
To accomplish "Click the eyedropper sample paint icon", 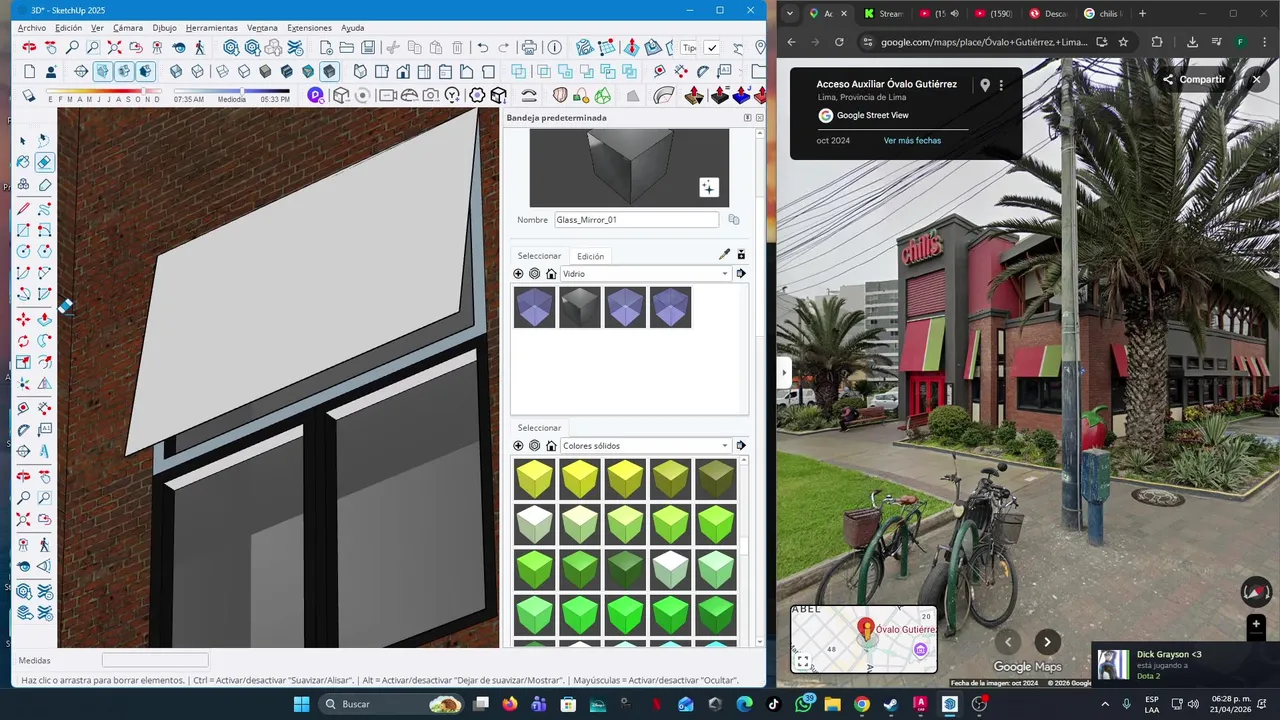I will click(x=724, y=254).
